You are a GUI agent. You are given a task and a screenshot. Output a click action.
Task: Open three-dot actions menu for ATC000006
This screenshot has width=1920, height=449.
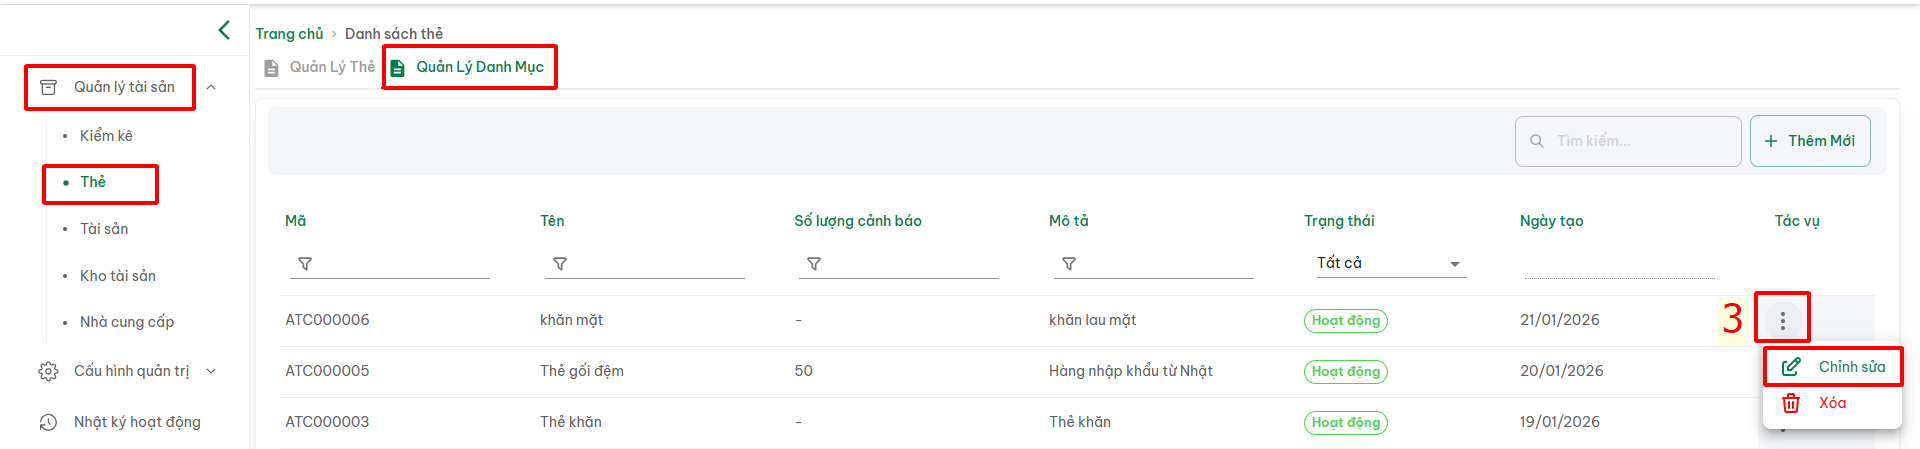[x=1782, y=320]
